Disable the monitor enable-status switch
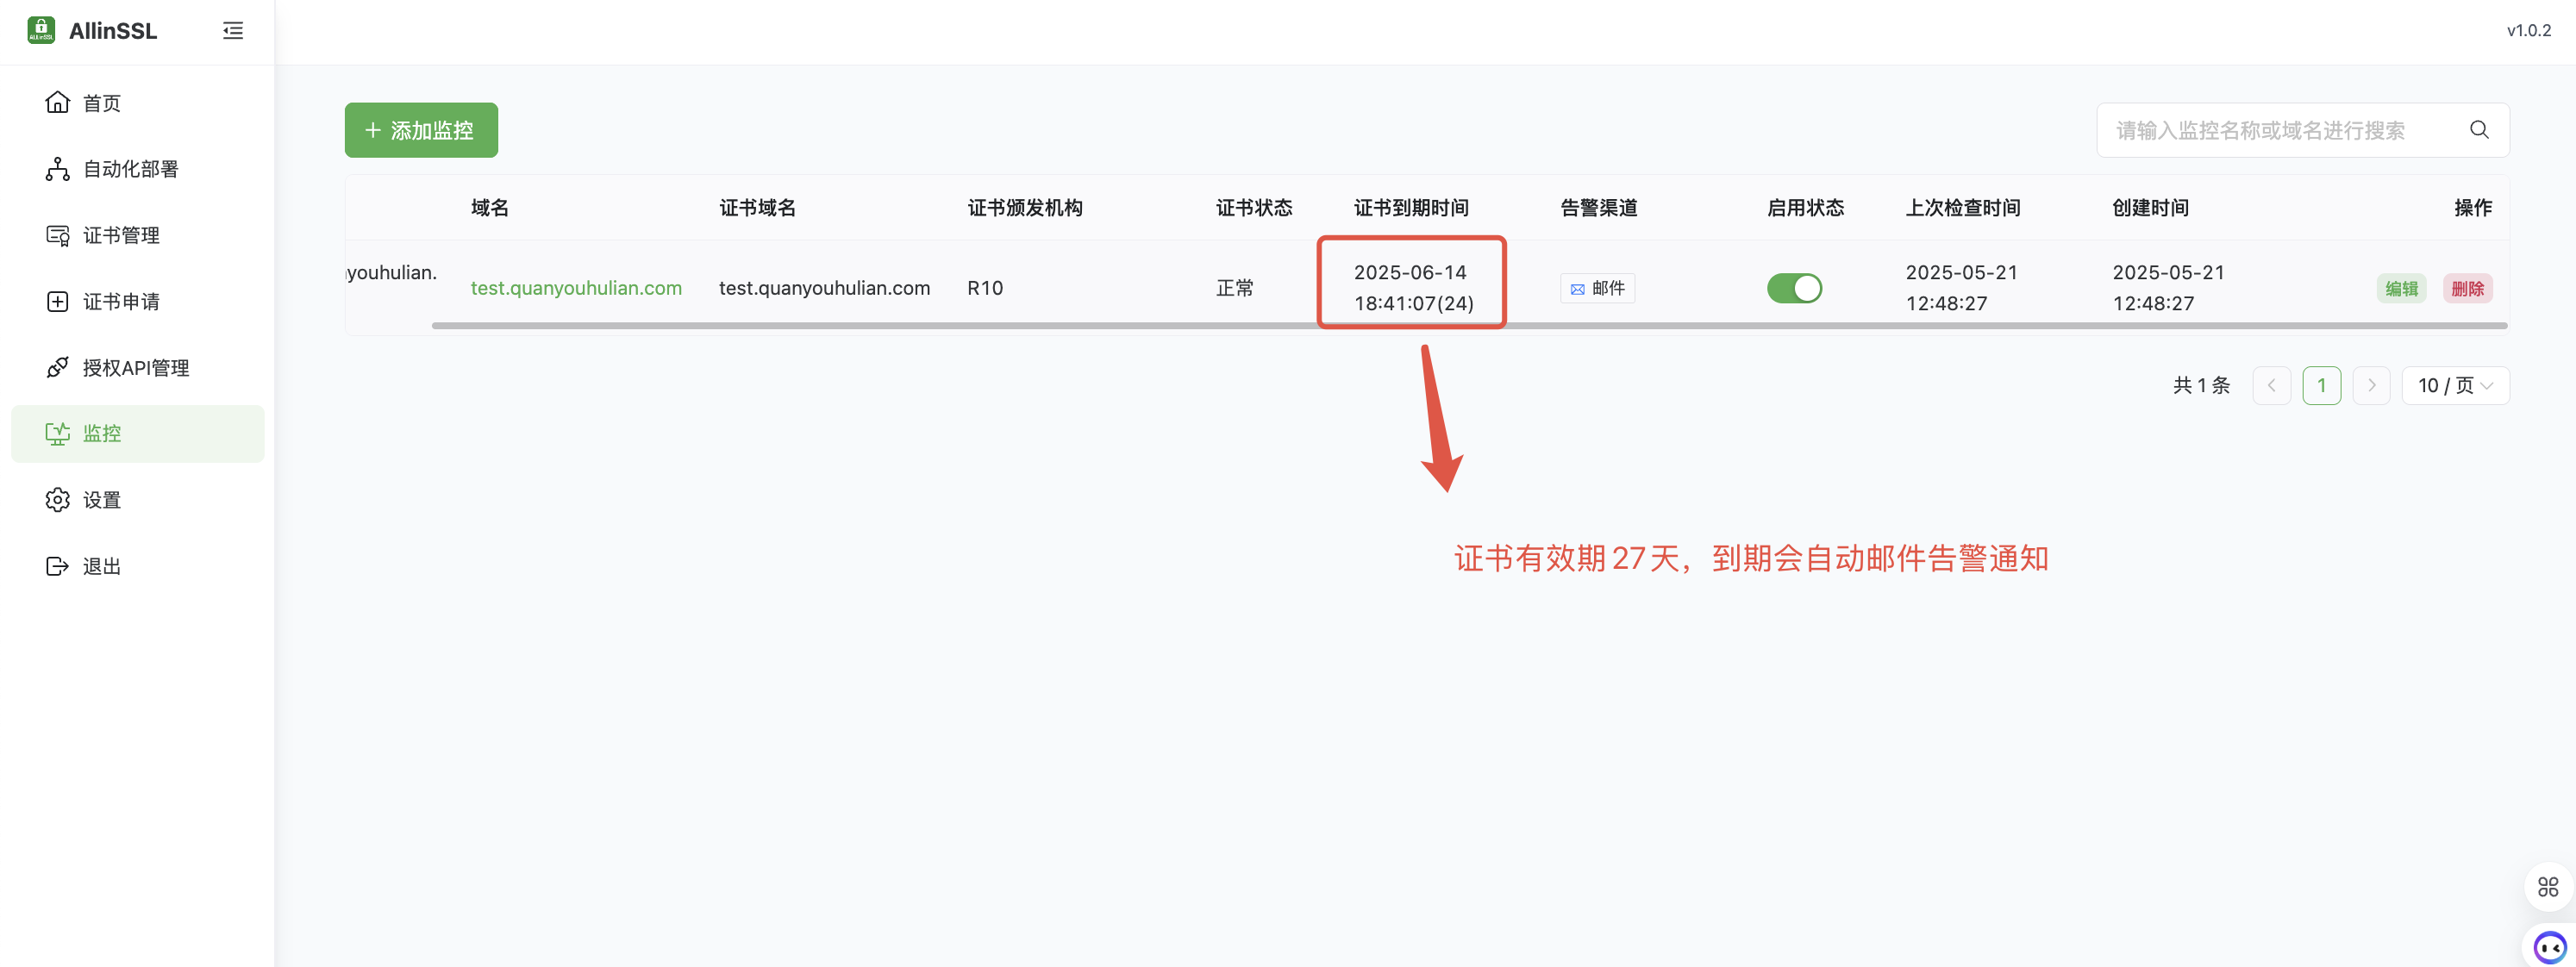The width and height of the screenshot is (2576, 967). coord(1794,288)
